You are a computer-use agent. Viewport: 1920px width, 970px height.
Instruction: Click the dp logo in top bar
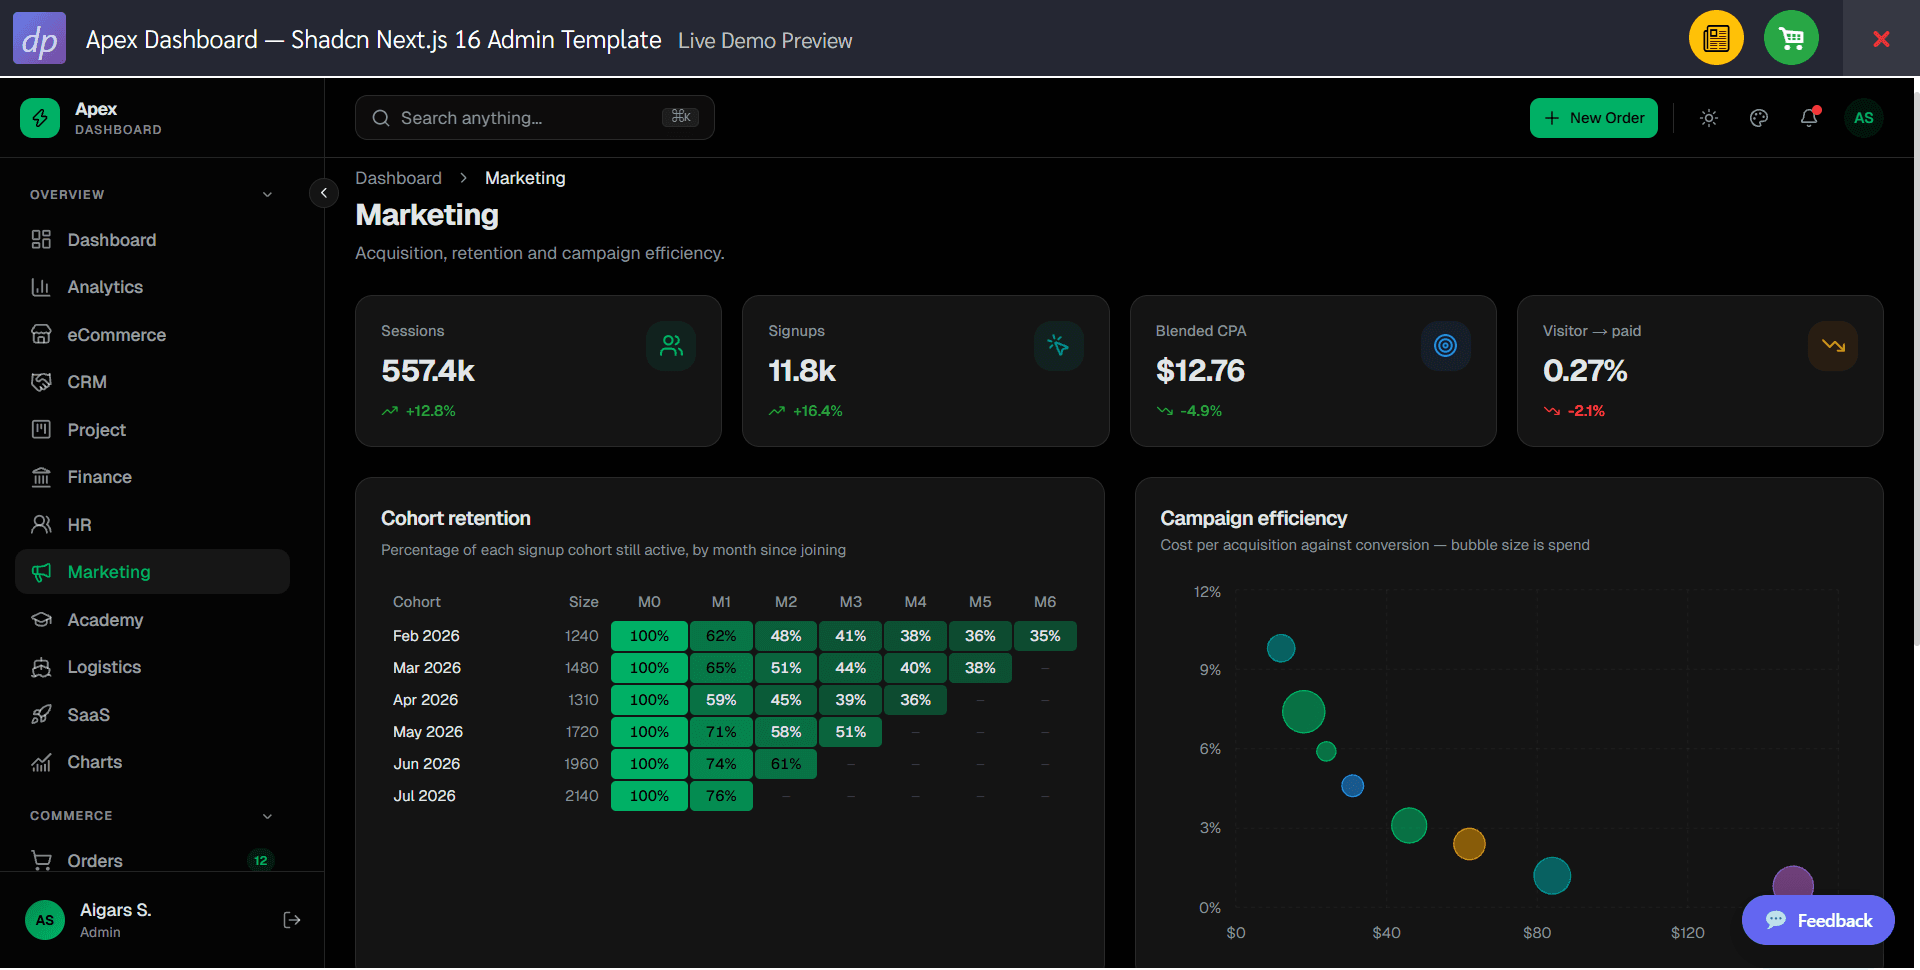pos(39,38)
